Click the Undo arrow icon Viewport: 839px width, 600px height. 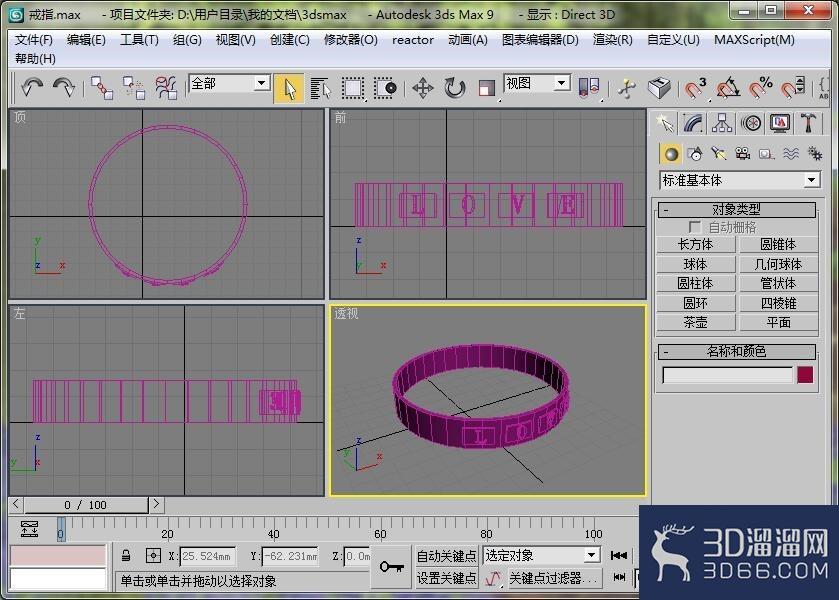32,87
